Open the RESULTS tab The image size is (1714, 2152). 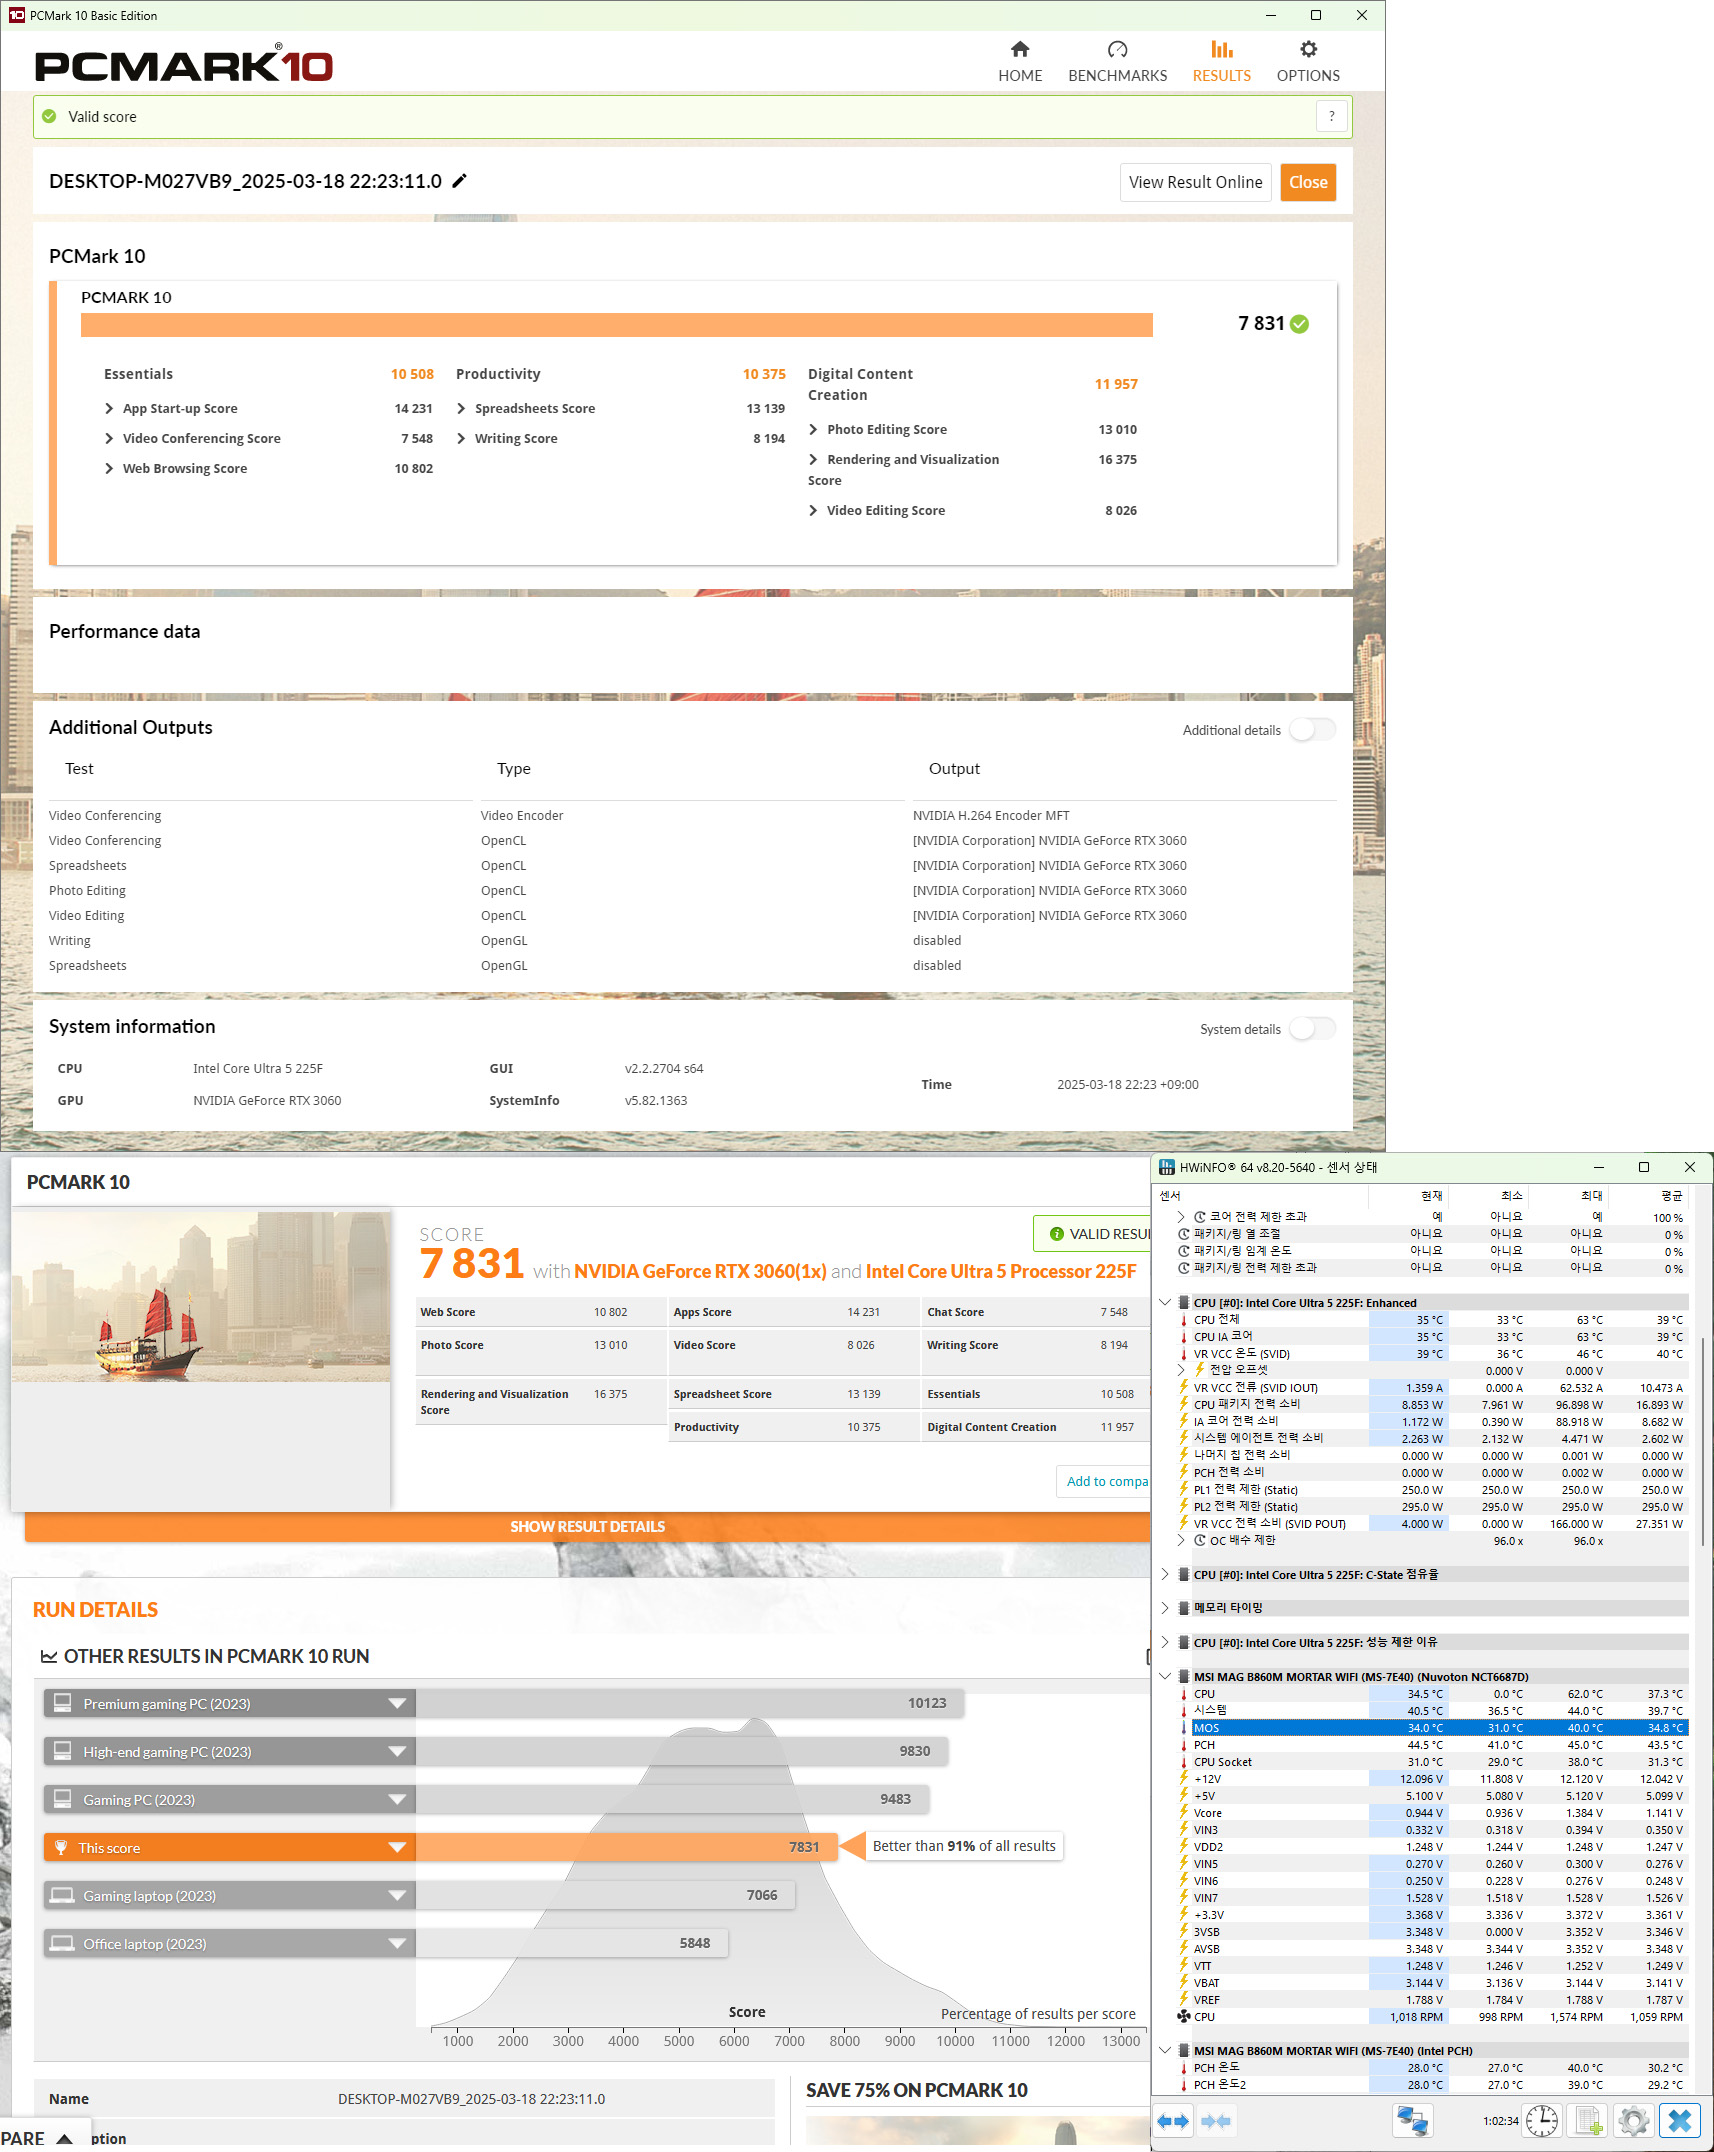pyautogui.click(x=1221, y=62)
